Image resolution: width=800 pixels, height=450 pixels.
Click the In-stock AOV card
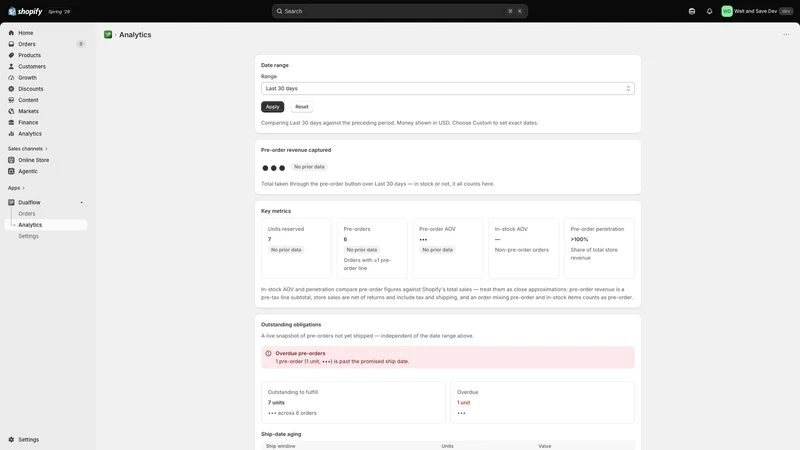[x=523, y=248]
